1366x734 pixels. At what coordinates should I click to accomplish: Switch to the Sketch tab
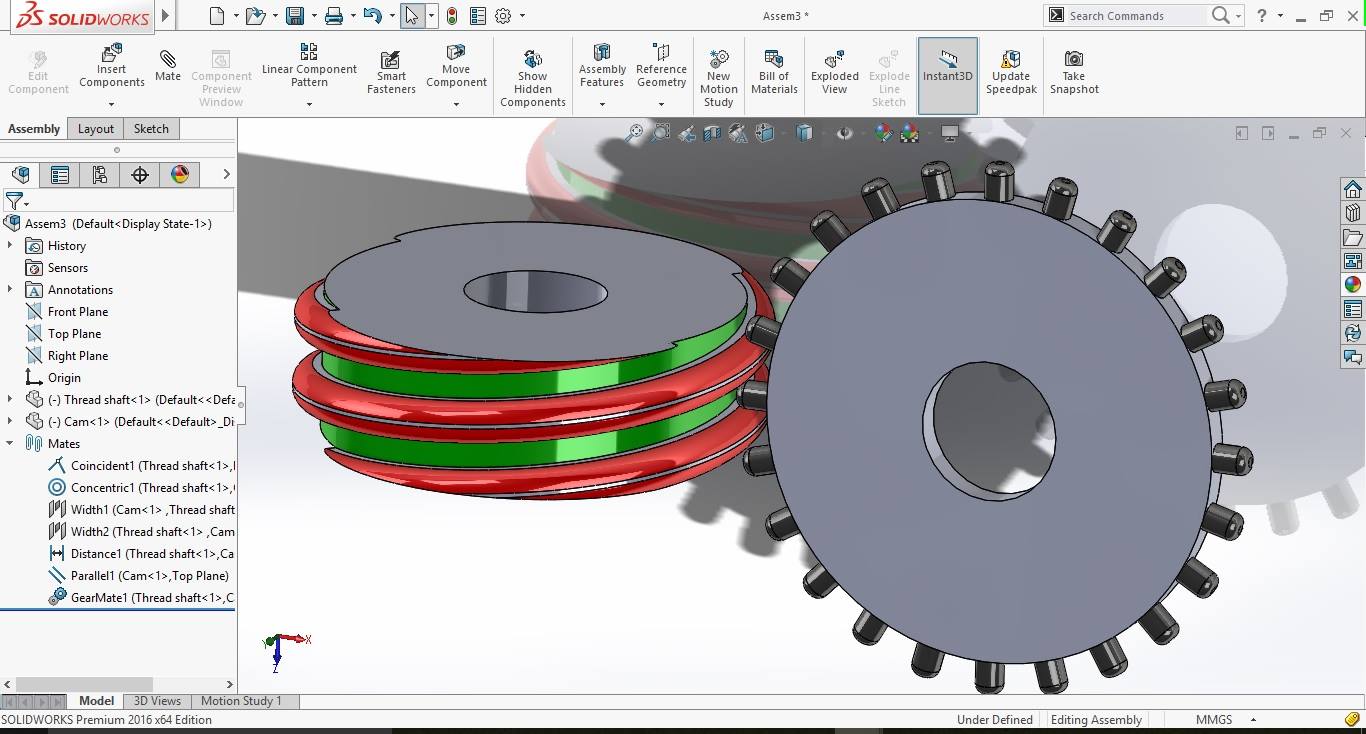(x=151, y=129)
